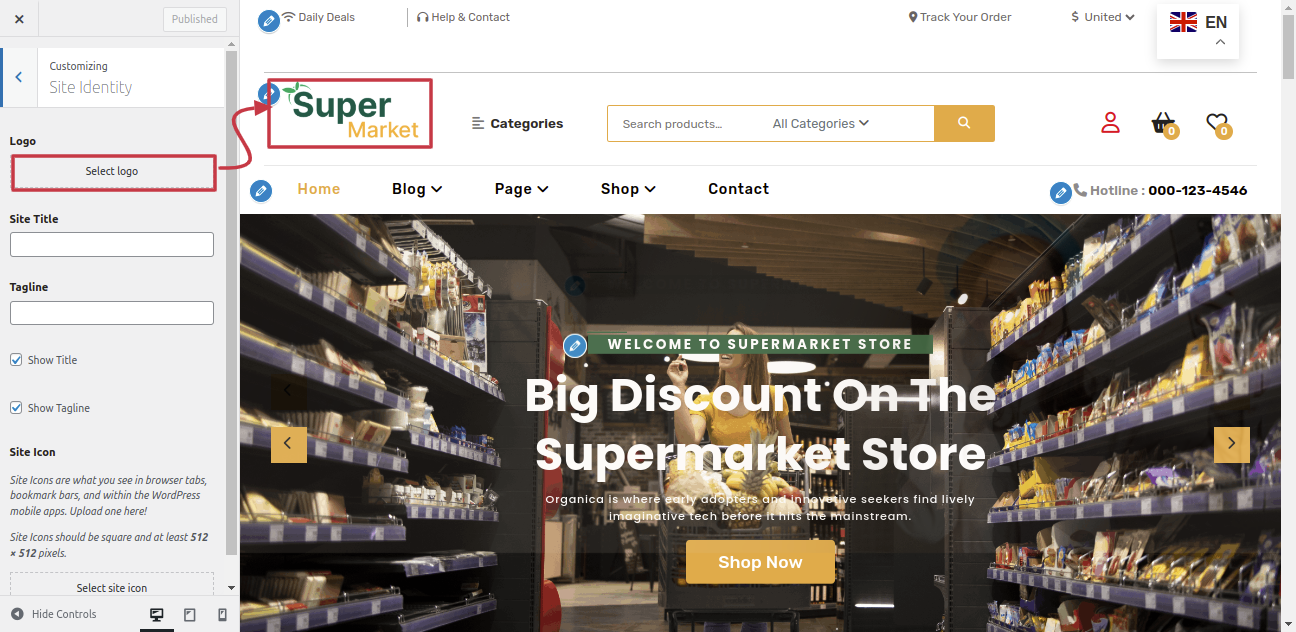Uncheck the Show Tagline checkbox
The image size is (1296, 632).
click(x=16, y=407)
